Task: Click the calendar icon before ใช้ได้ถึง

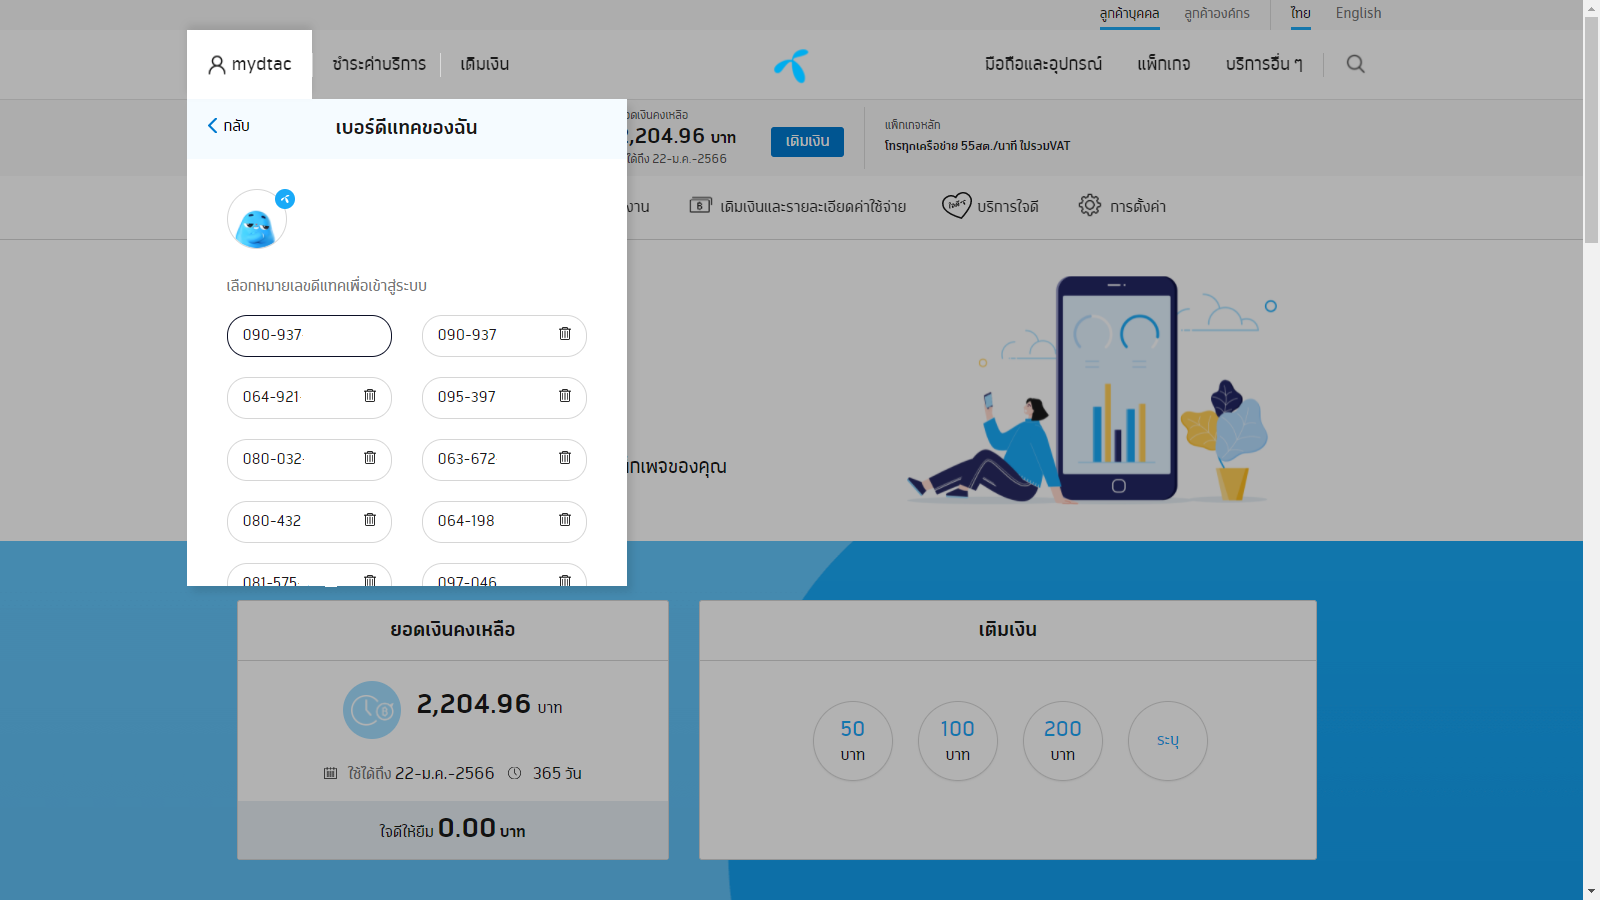Action: [x=331, y=773]
